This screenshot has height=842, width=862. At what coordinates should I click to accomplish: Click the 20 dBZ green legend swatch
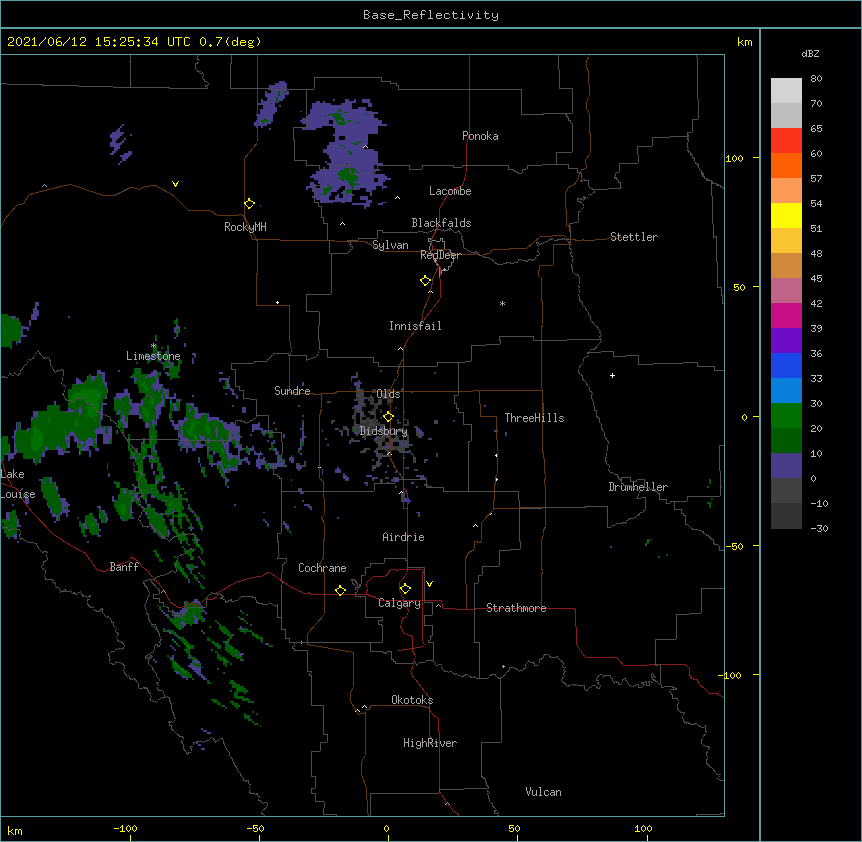[x=786, y=440]
